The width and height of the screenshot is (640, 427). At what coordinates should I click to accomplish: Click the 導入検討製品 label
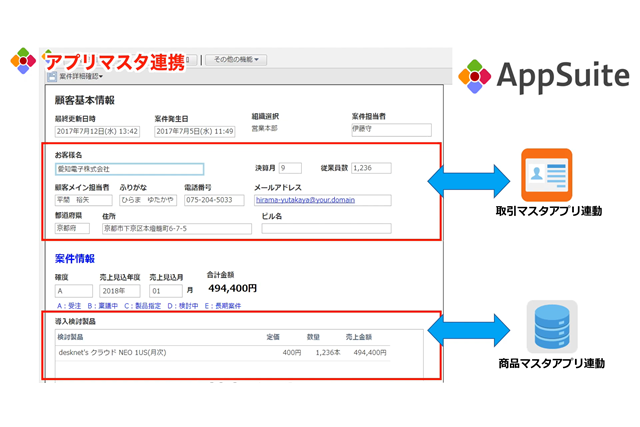tap(76, 322)
